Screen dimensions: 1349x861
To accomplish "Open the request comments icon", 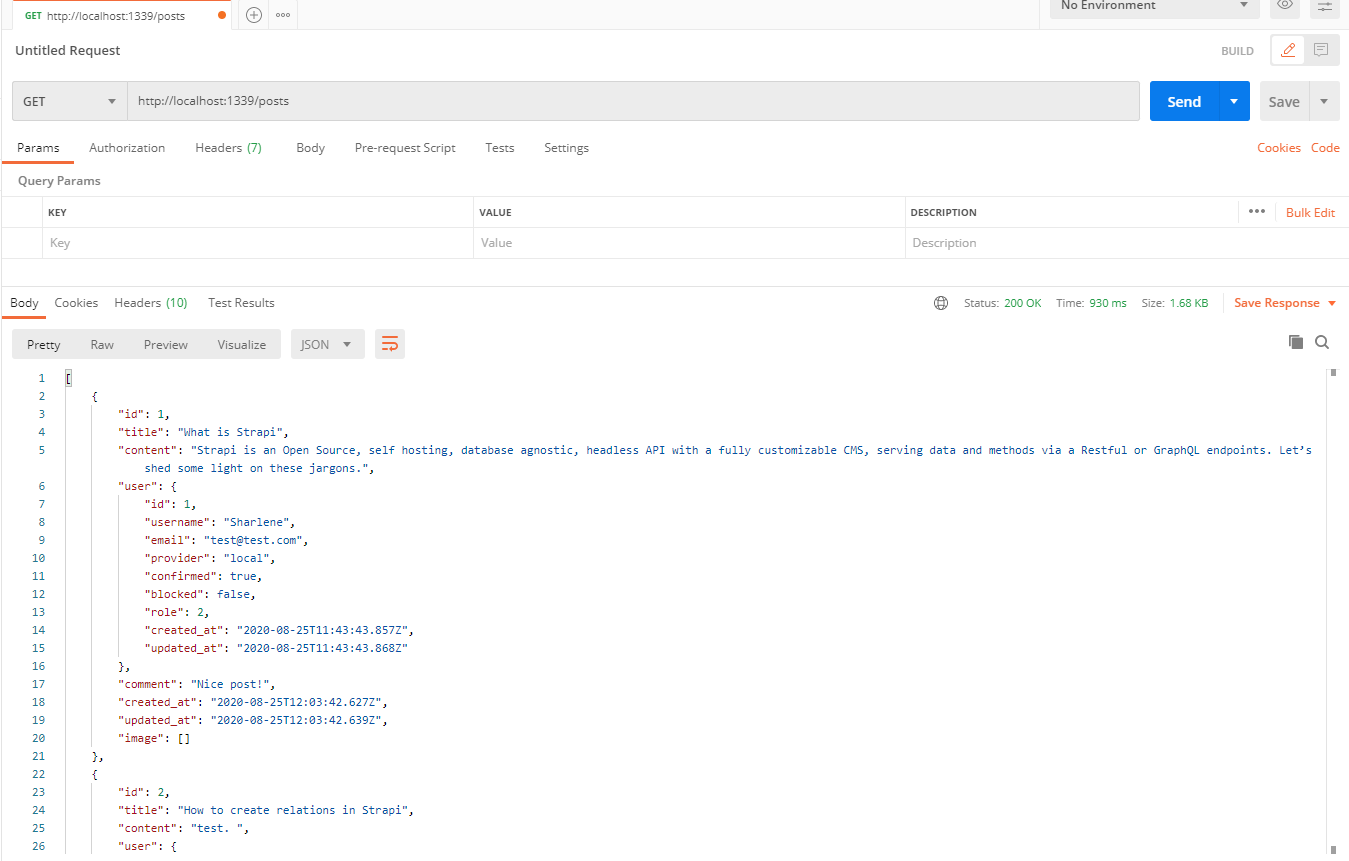I will (x=1321, y=50).
